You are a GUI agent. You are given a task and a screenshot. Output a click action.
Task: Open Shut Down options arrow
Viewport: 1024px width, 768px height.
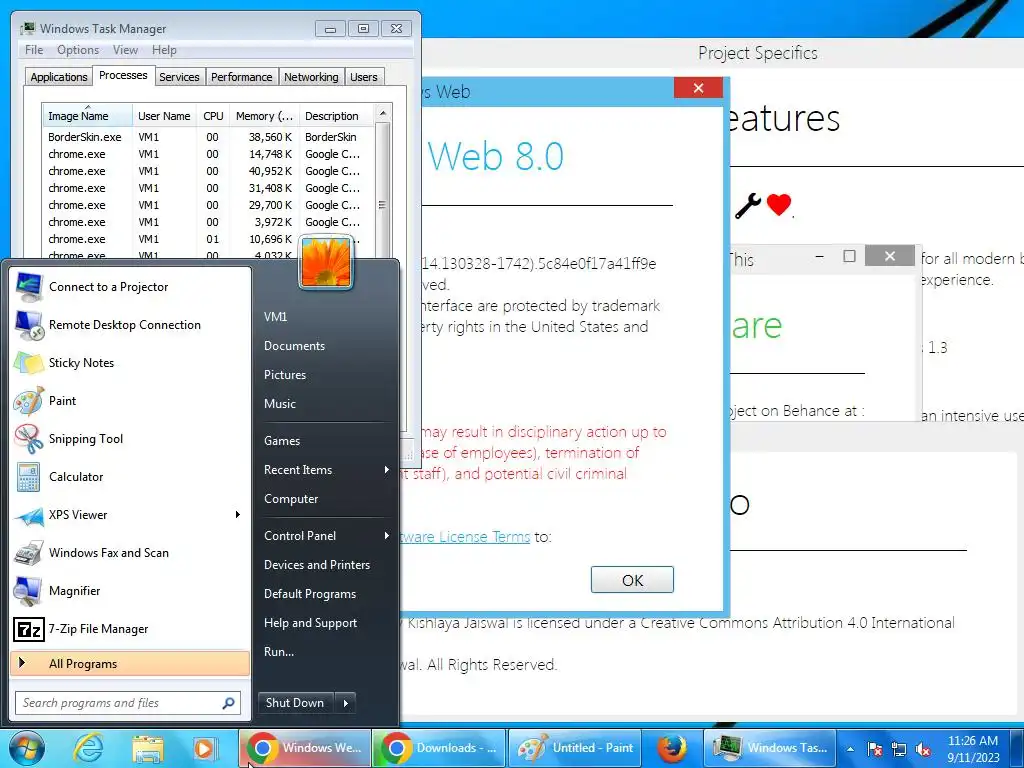[x=345, y=703]
